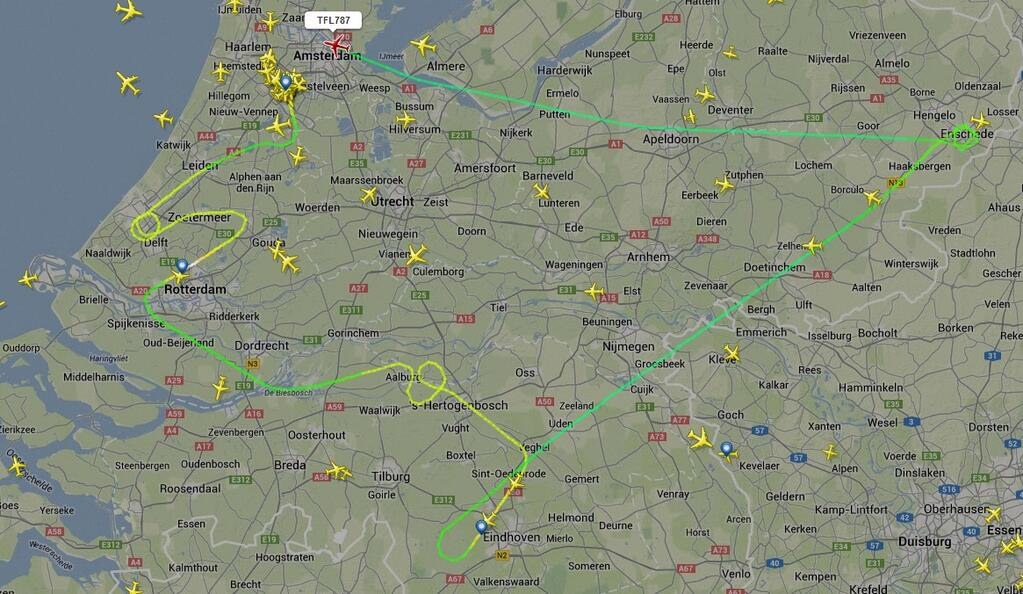Click the Eindhoven airport pin marker

tap(481, 526)
